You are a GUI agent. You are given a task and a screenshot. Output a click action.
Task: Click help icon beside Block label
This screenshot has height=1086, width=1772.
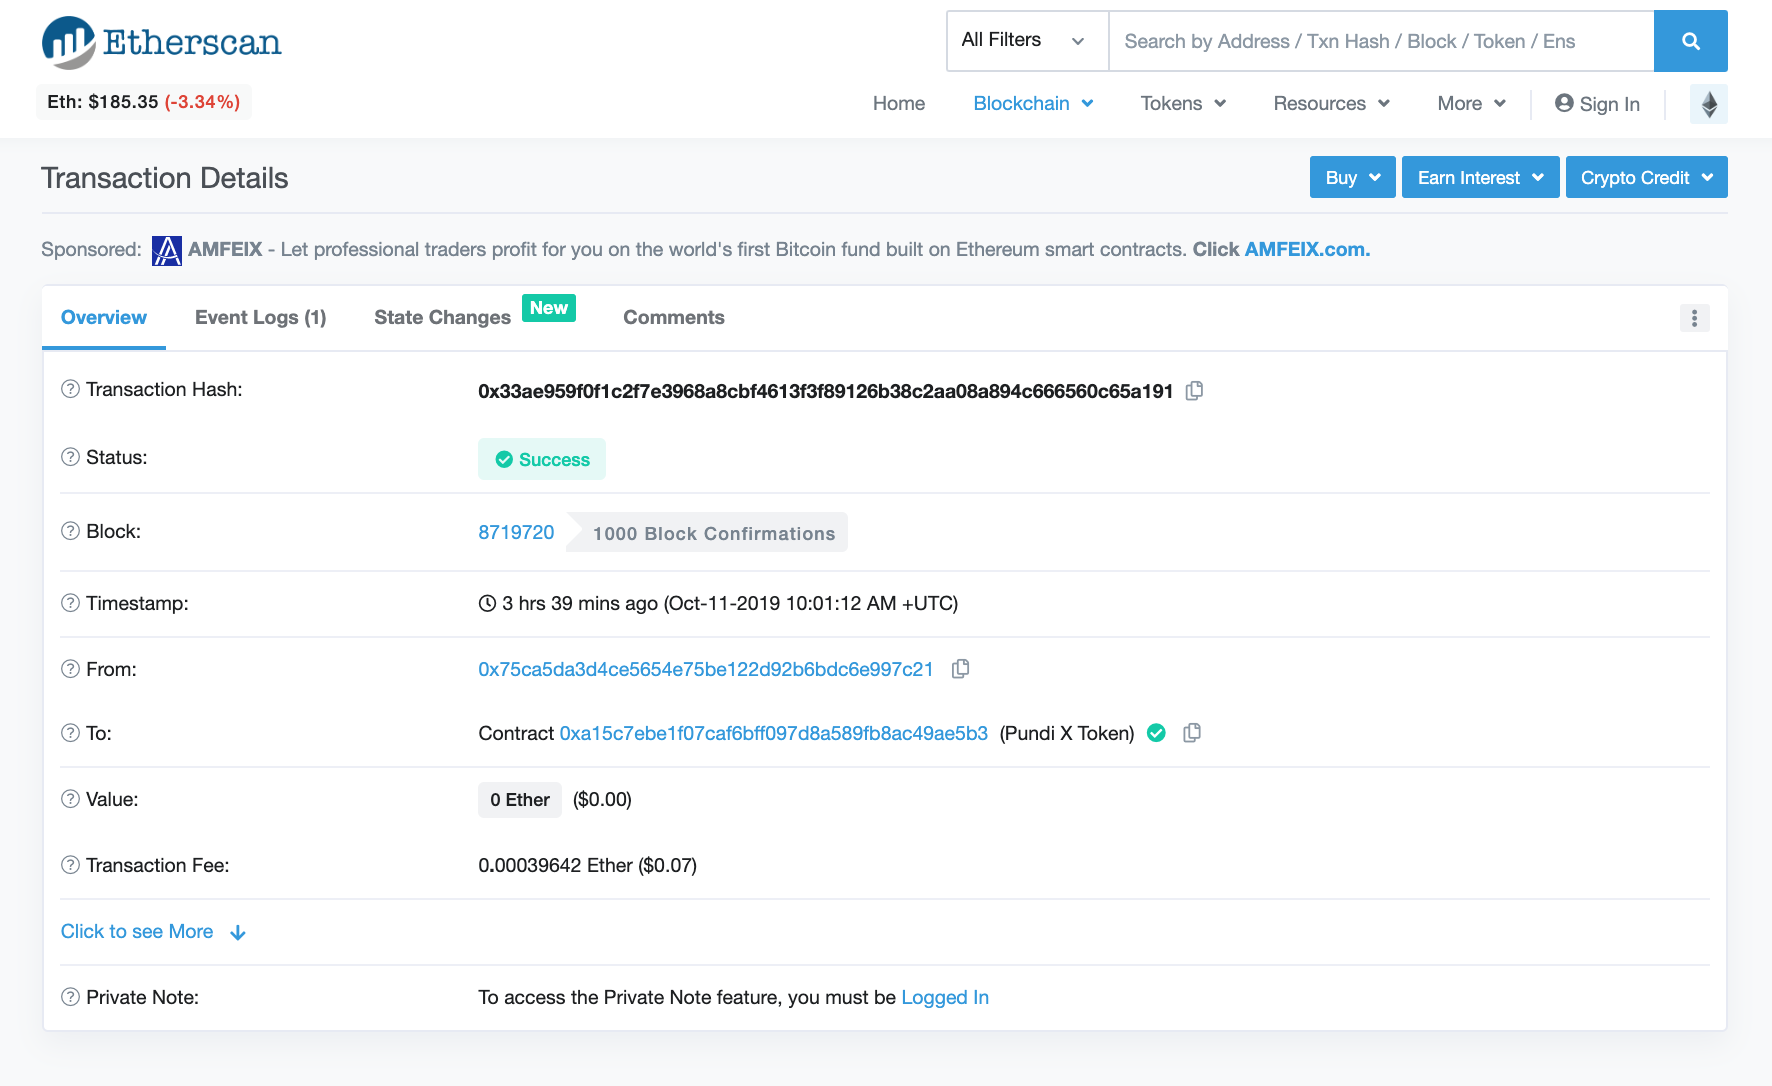(70, 531)
